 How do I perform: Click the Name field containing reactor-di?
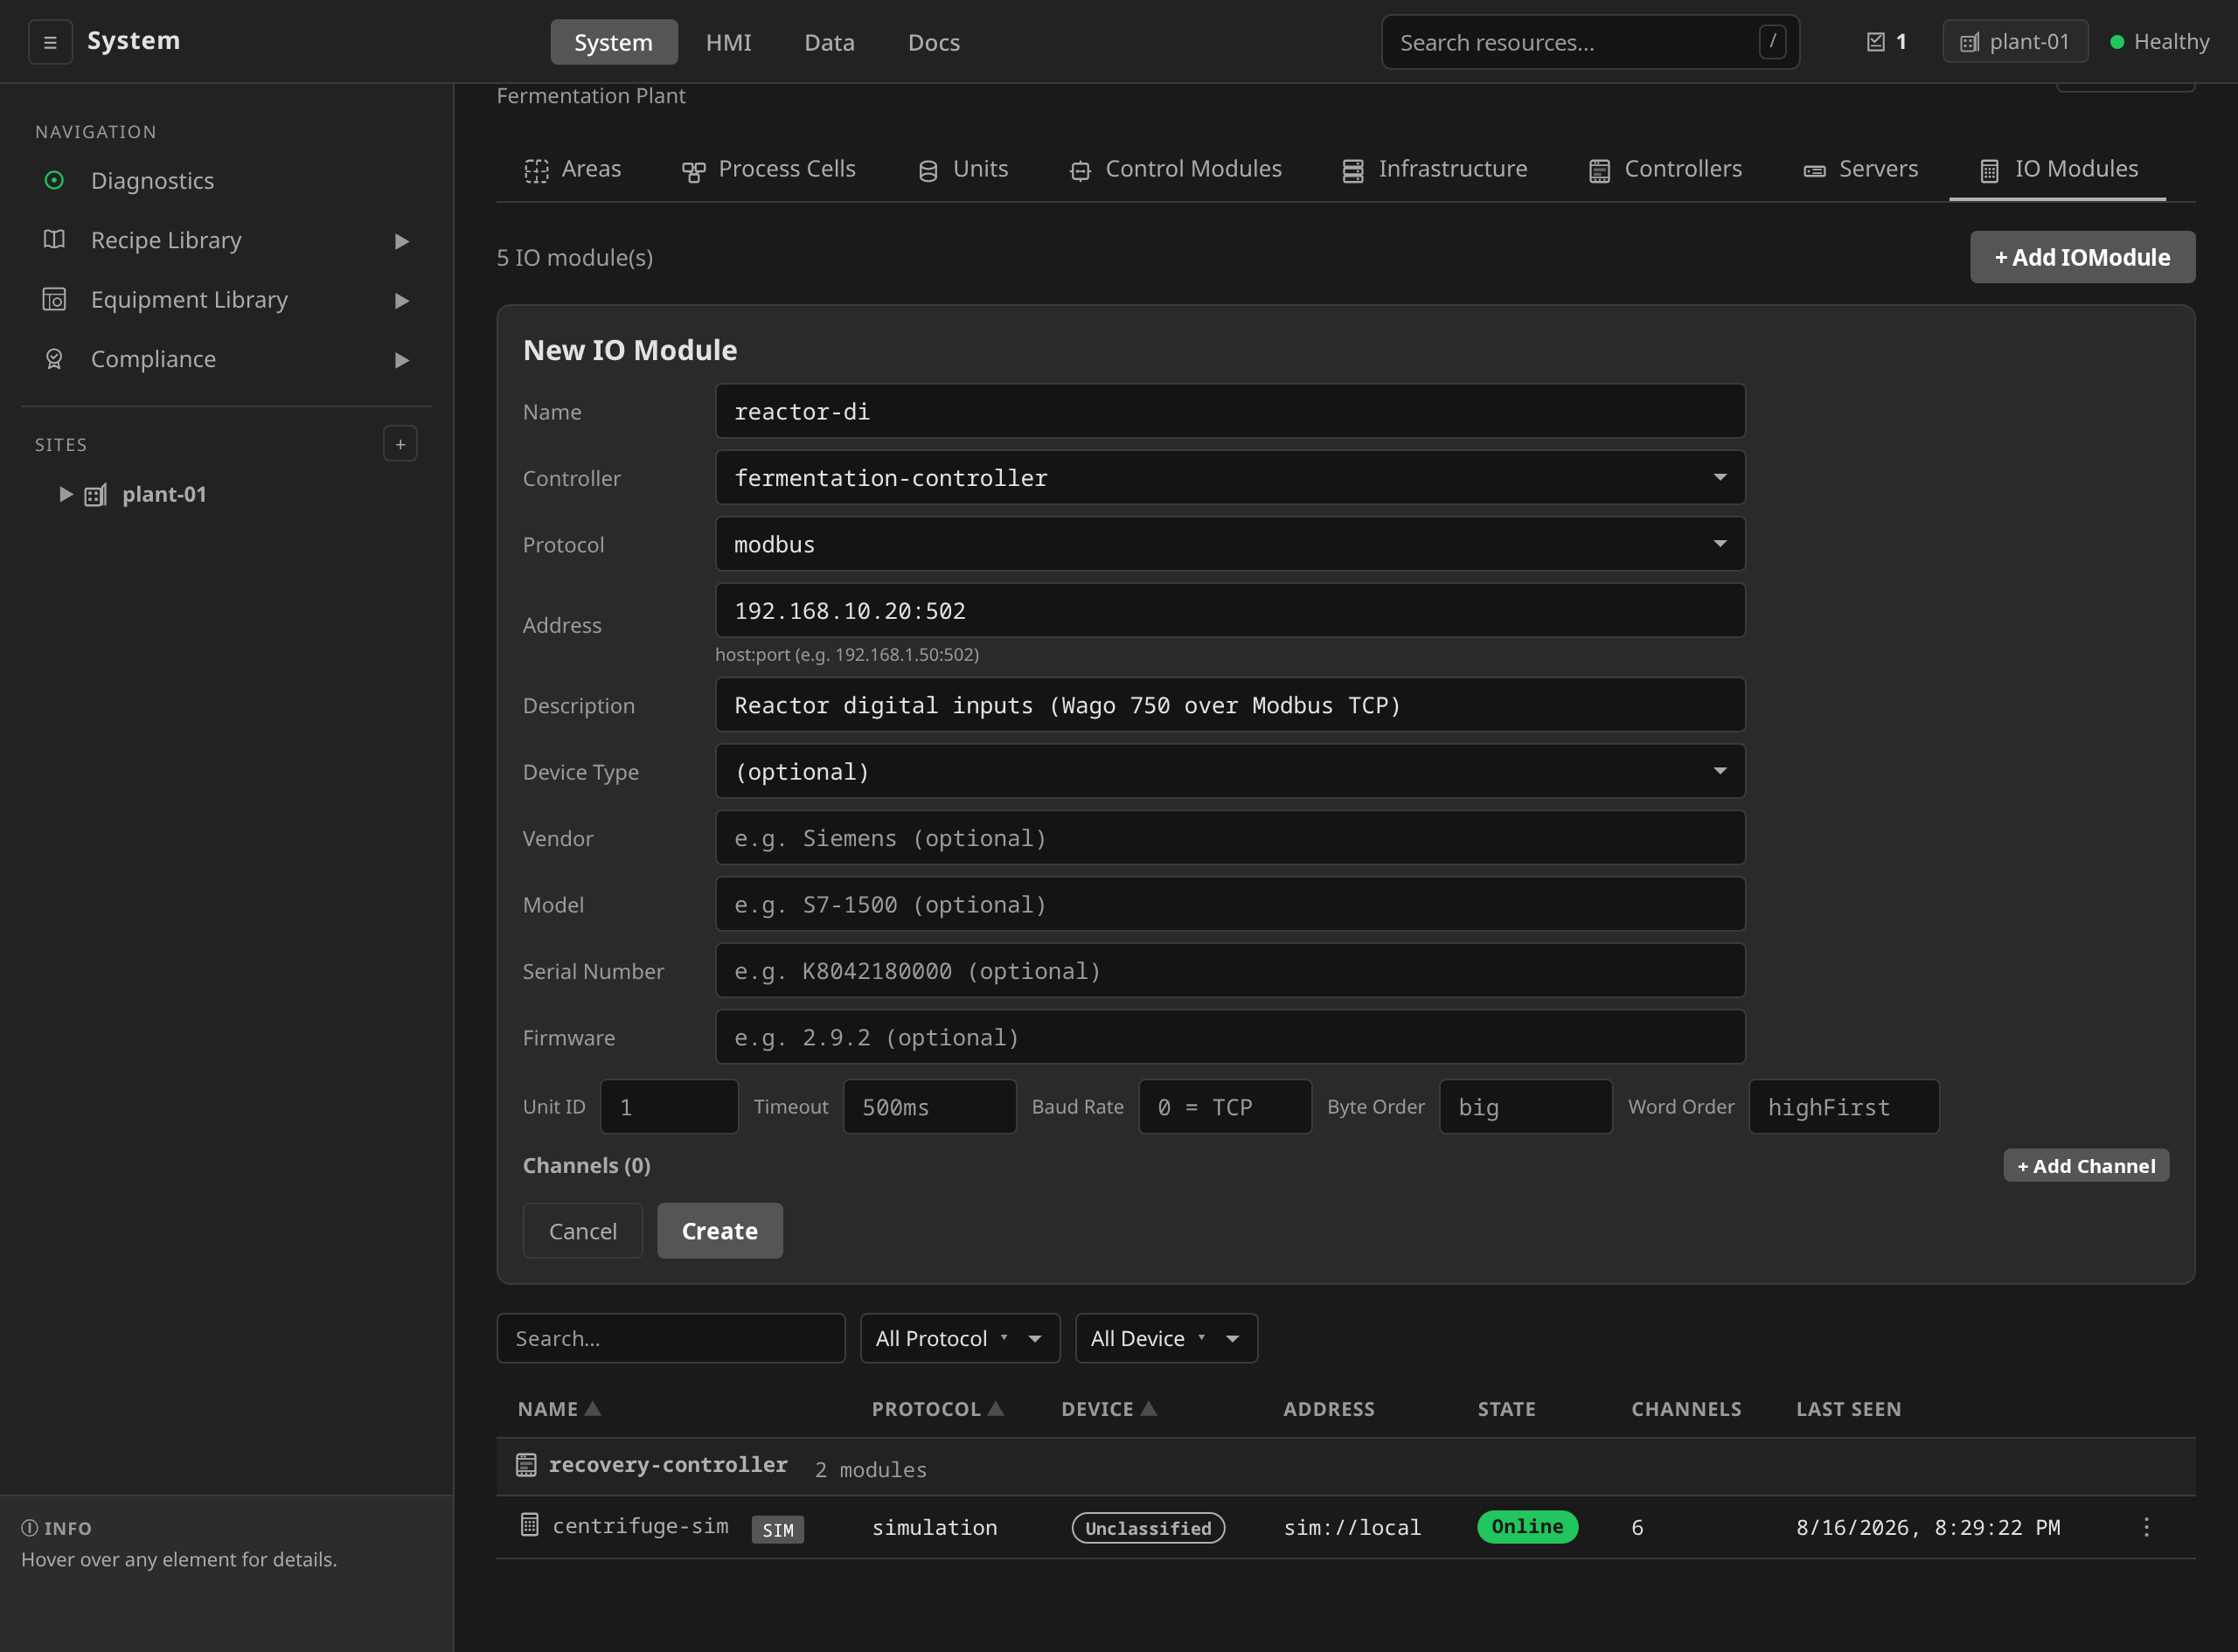click(1230, 411)
